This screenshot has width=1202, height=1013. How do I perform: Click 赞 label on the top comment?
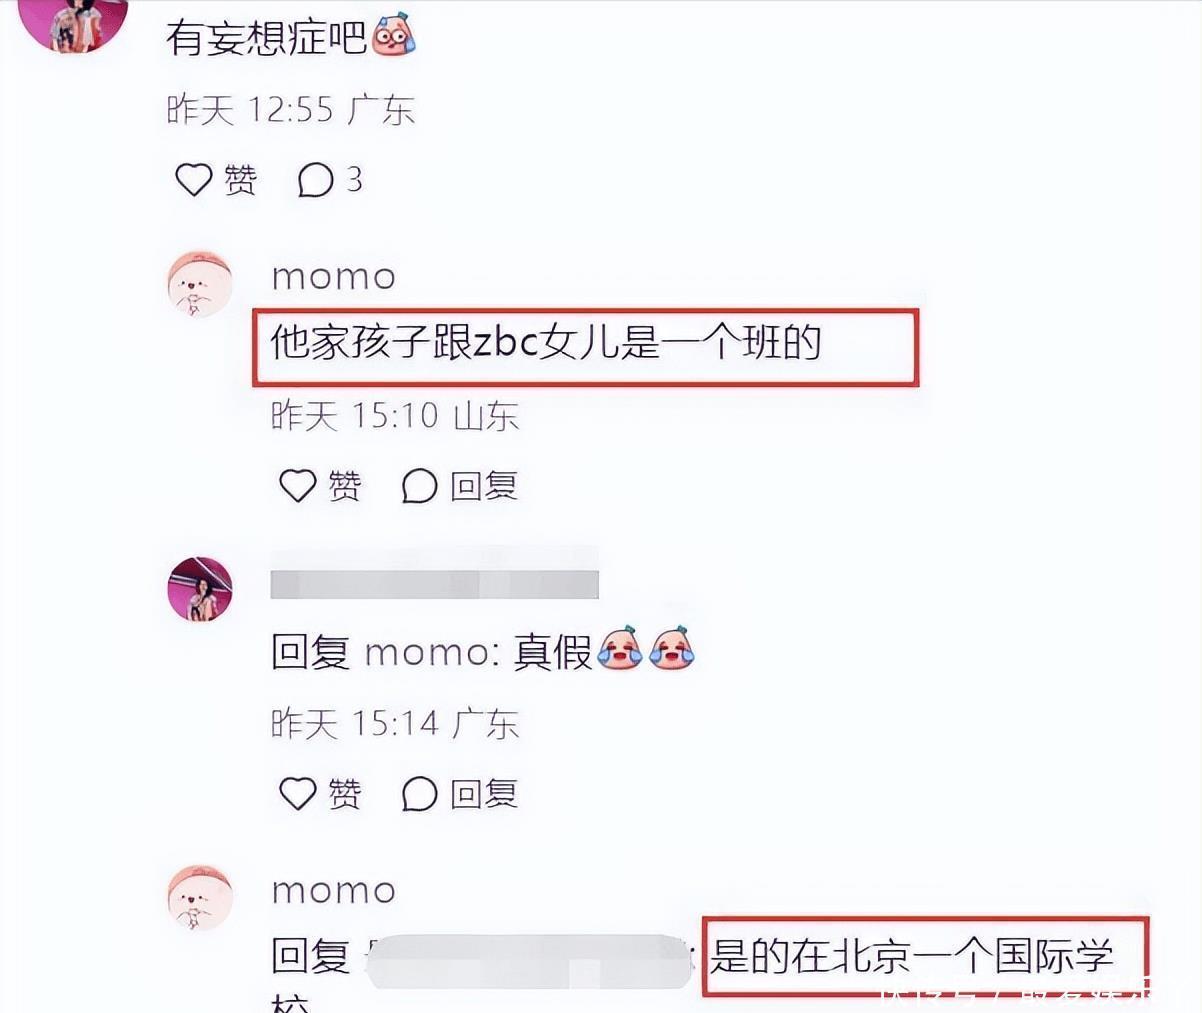[x=240, y=180]
